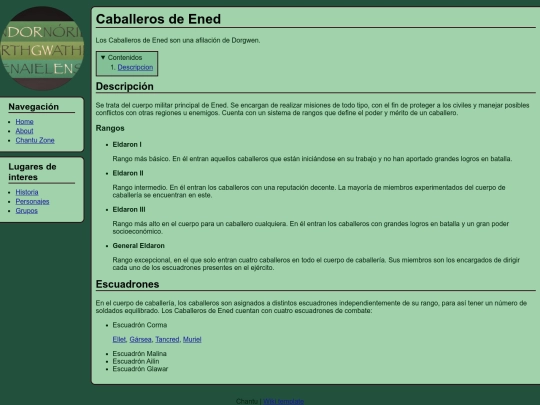This screenshot has width=540, height=405.
Task: Open the Gársea character link
Action: (x=141, y=339)
